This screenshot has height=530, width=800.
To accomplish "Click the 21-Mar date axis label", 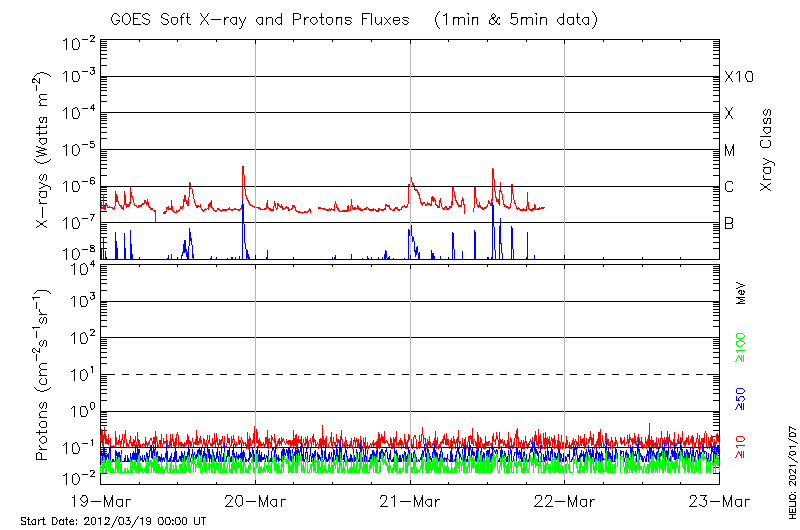I will 410,501.
